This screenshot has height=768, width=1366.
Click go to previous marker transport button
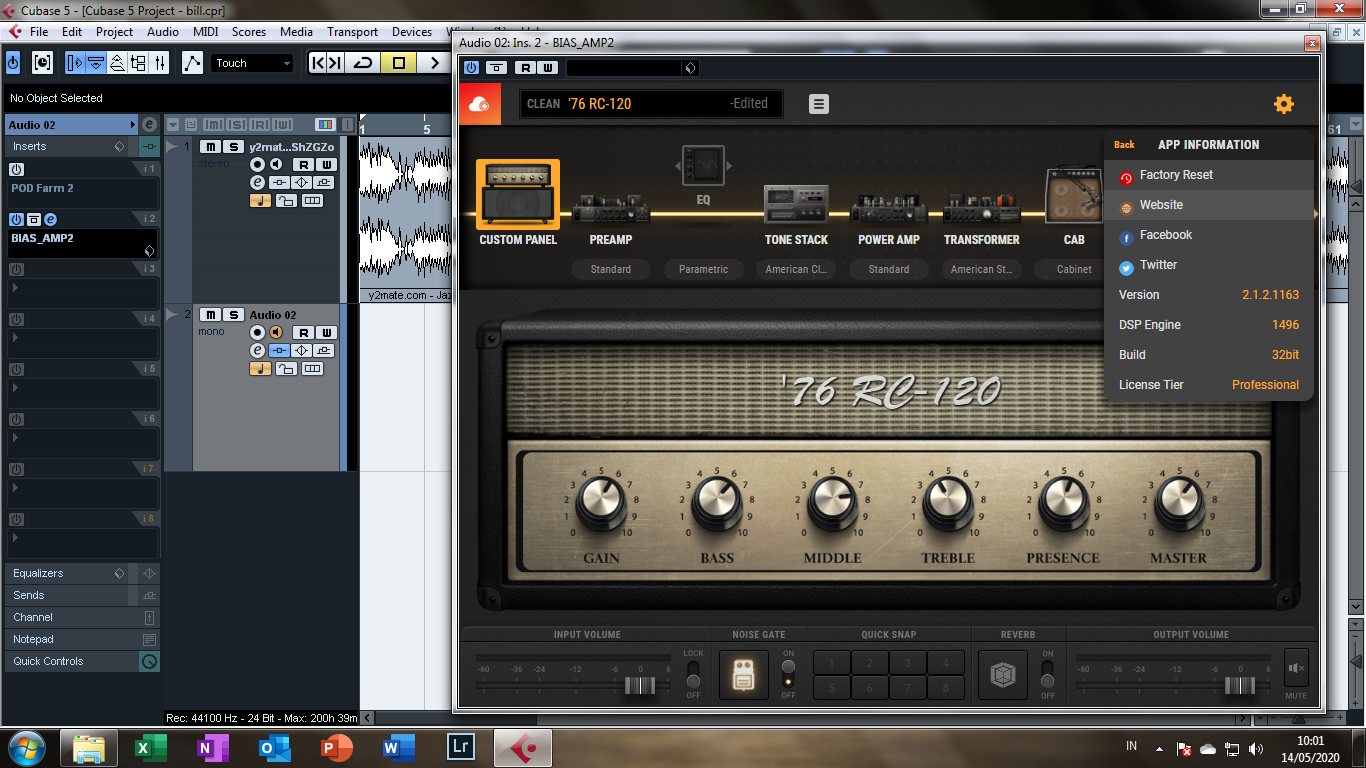[318, 63]
